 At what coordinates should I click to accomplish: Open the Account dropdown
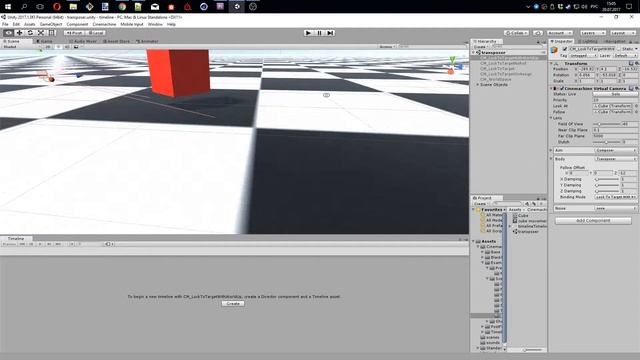[x=559, y=33]
